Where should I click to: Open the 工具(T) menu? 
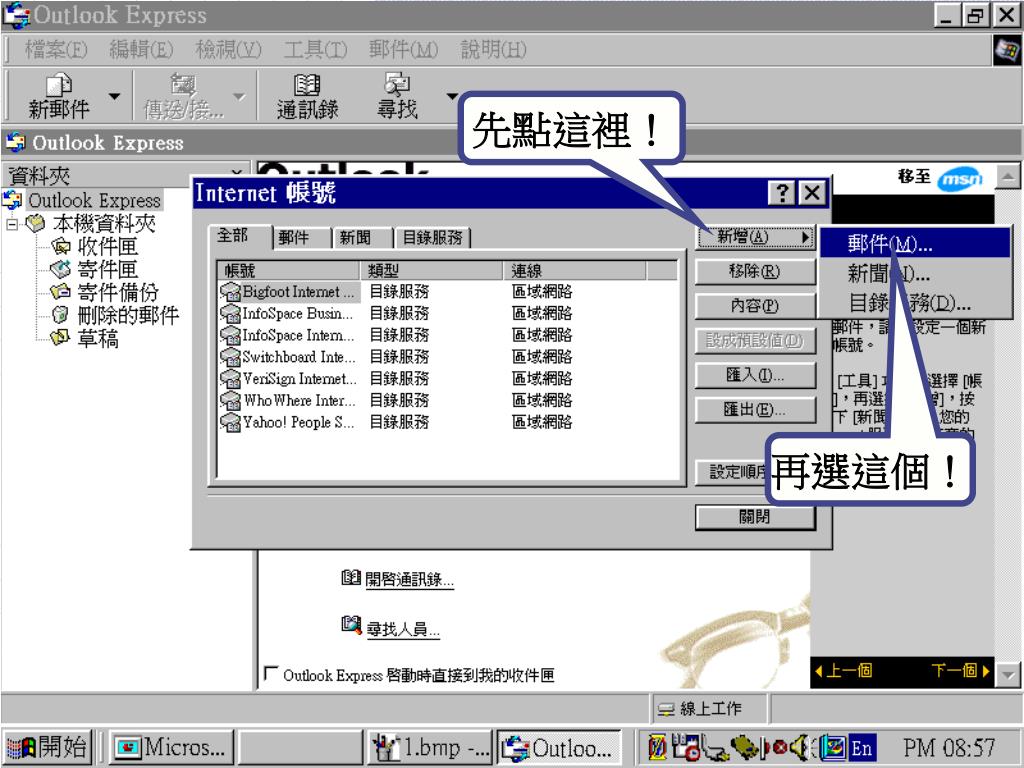point(315,50)
